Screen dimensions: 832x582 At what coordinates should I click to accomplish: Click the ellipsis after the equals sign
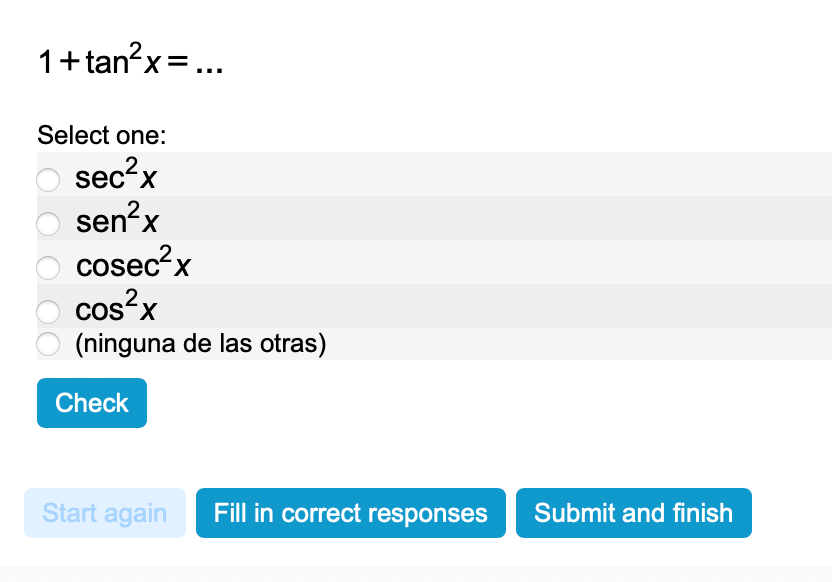(x=210, y=66)
